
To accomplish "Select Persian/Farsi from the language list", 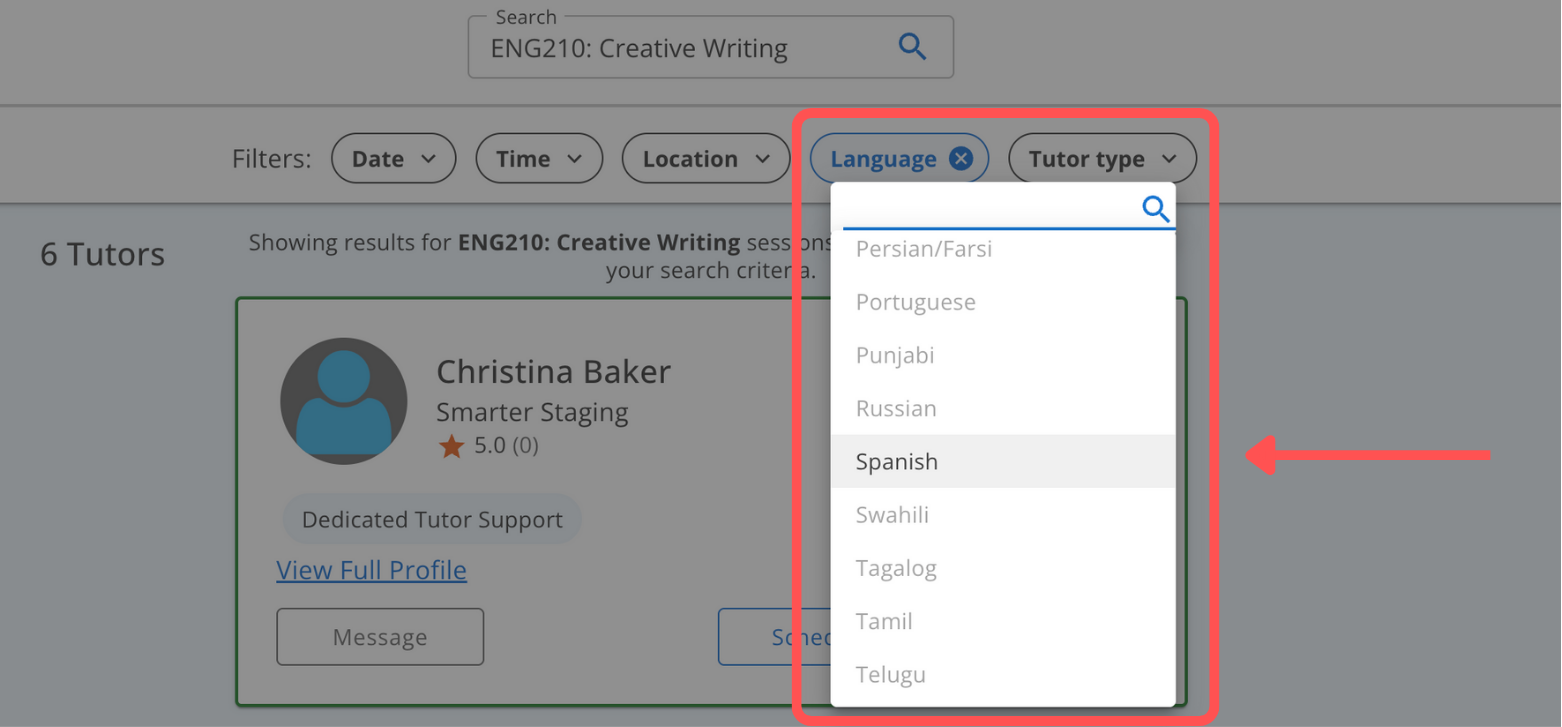I will coord(1003,249).
